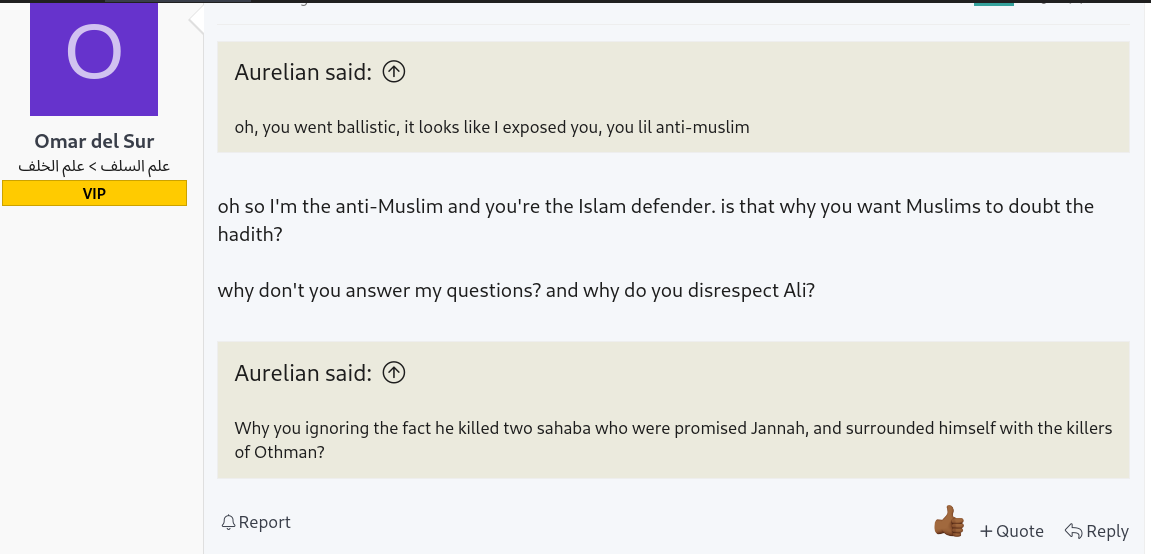Click the plus icon beside Quote
Viewport: 1151px width, 554px height.
(986, 531)
